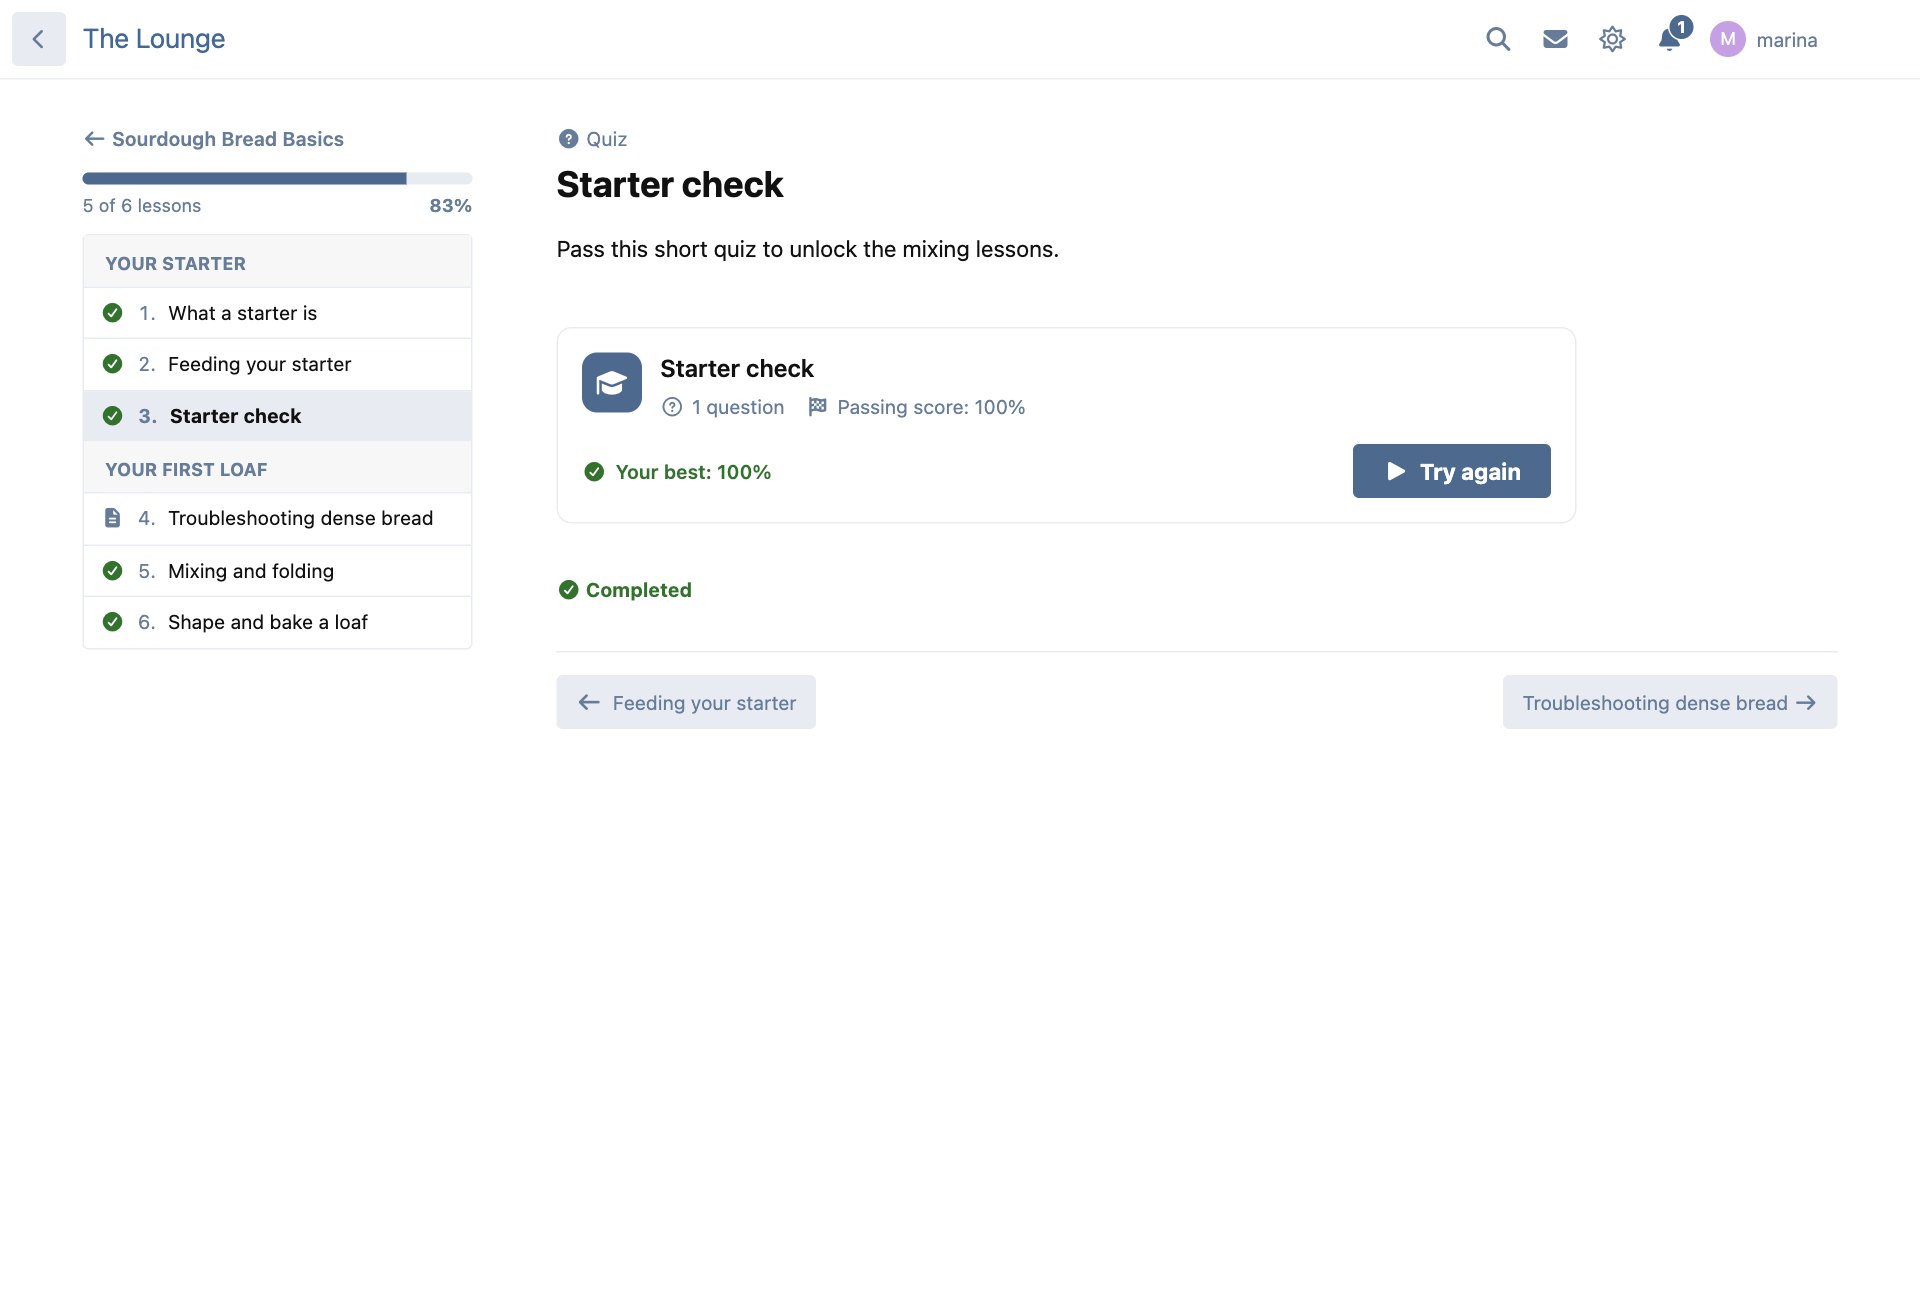The image size is (1920, 1290).
Task: Click the YOUR FIRST LOAF section header
Action: tap(277, 468)
